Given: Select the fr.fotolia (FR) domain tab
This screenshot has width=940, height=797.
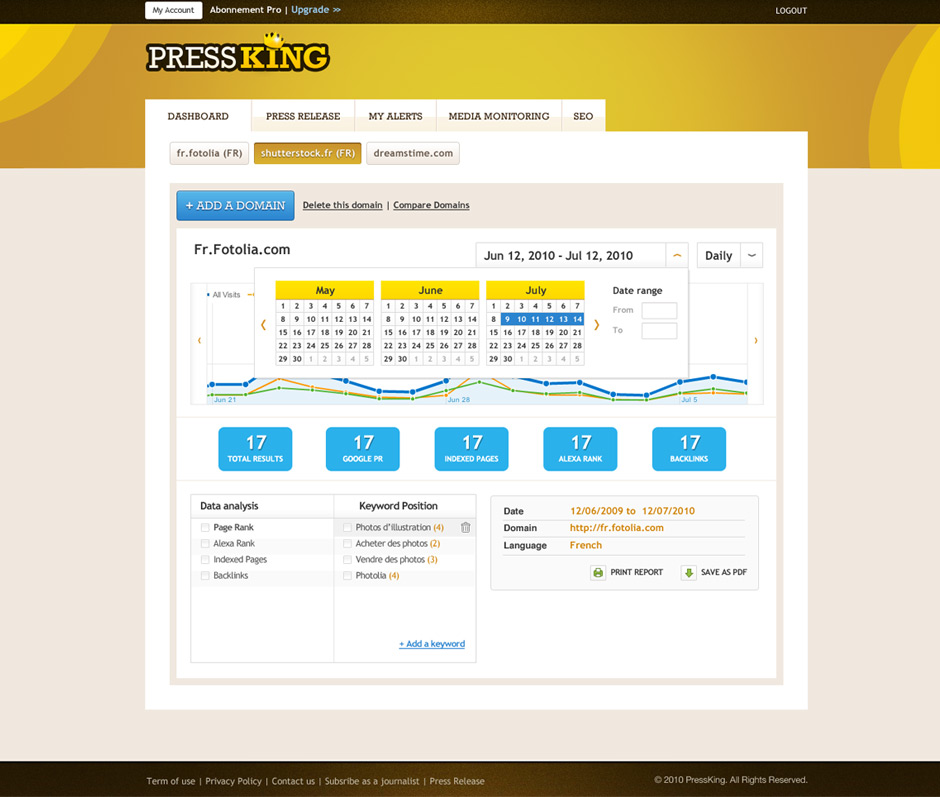Looking at the screenshot, I should pos(209,154).
